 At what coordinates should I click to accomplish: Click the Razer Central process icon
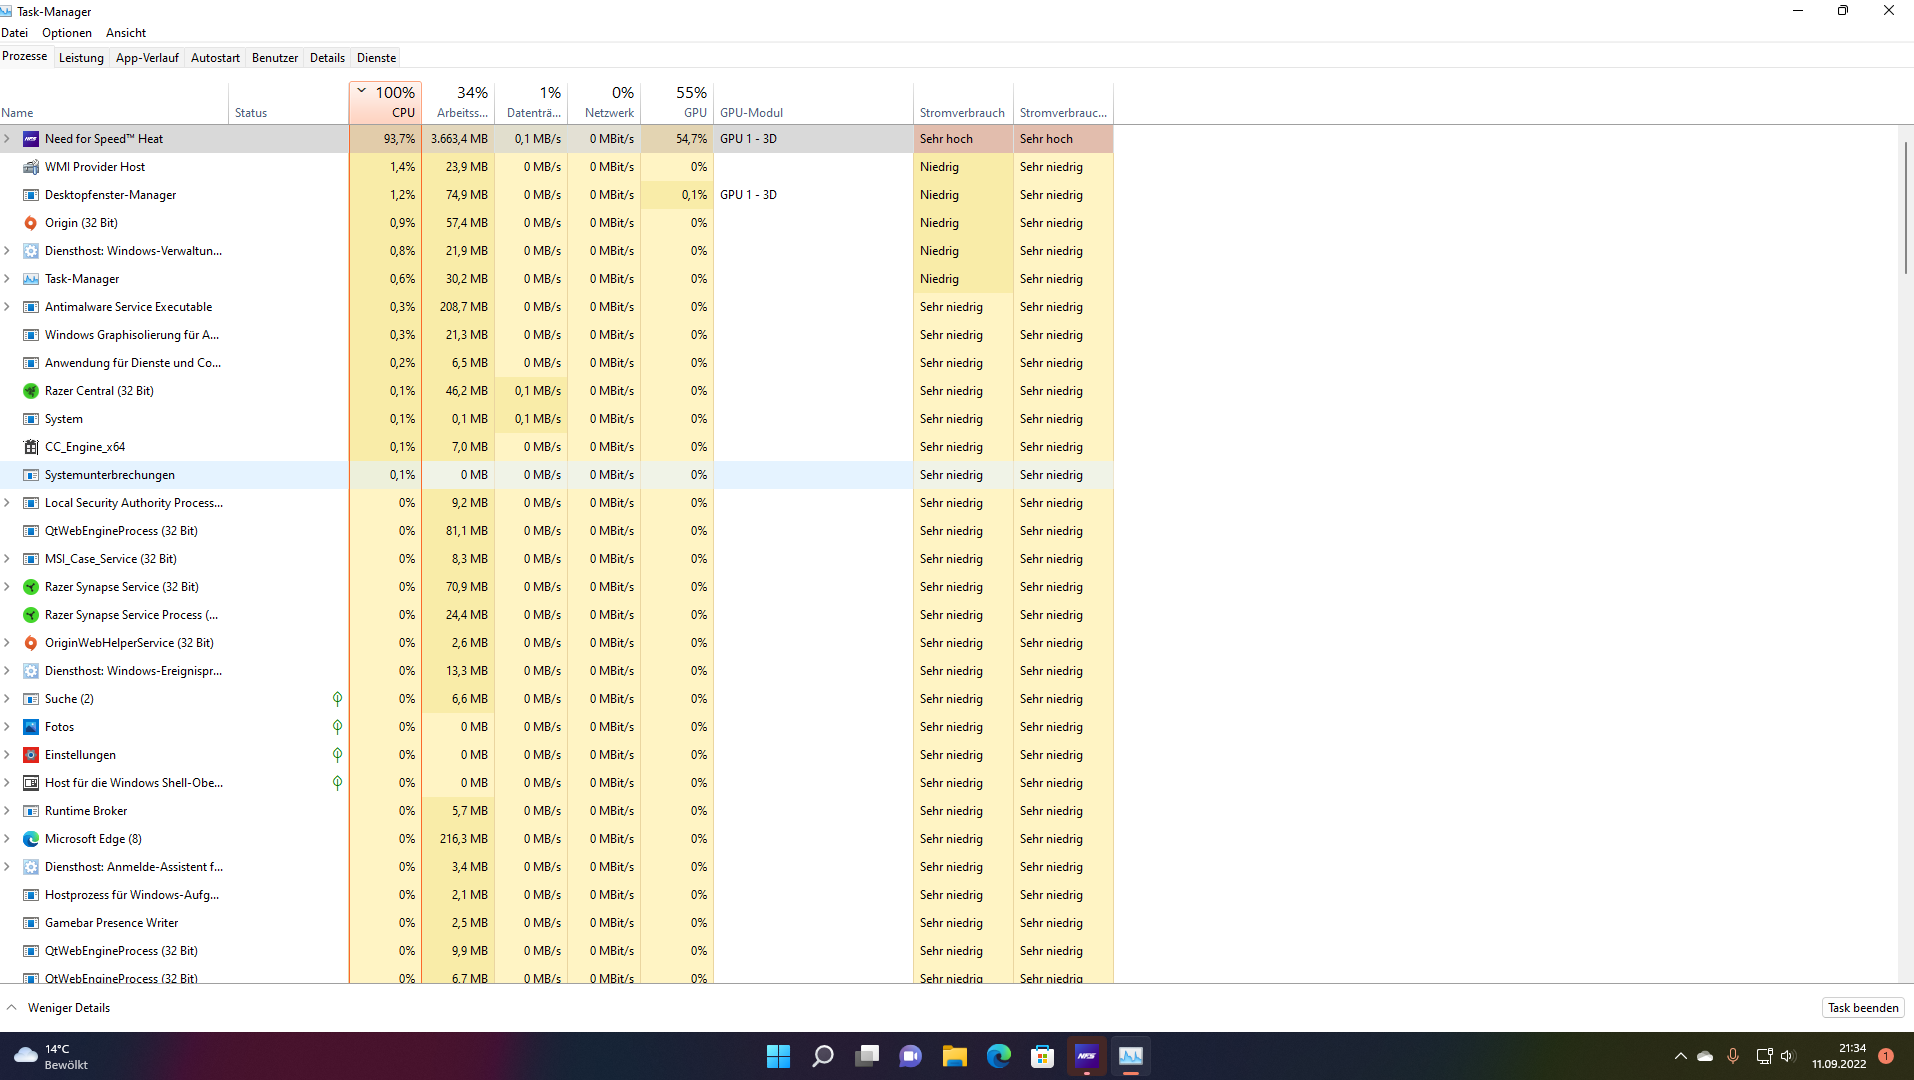[31, 391]
